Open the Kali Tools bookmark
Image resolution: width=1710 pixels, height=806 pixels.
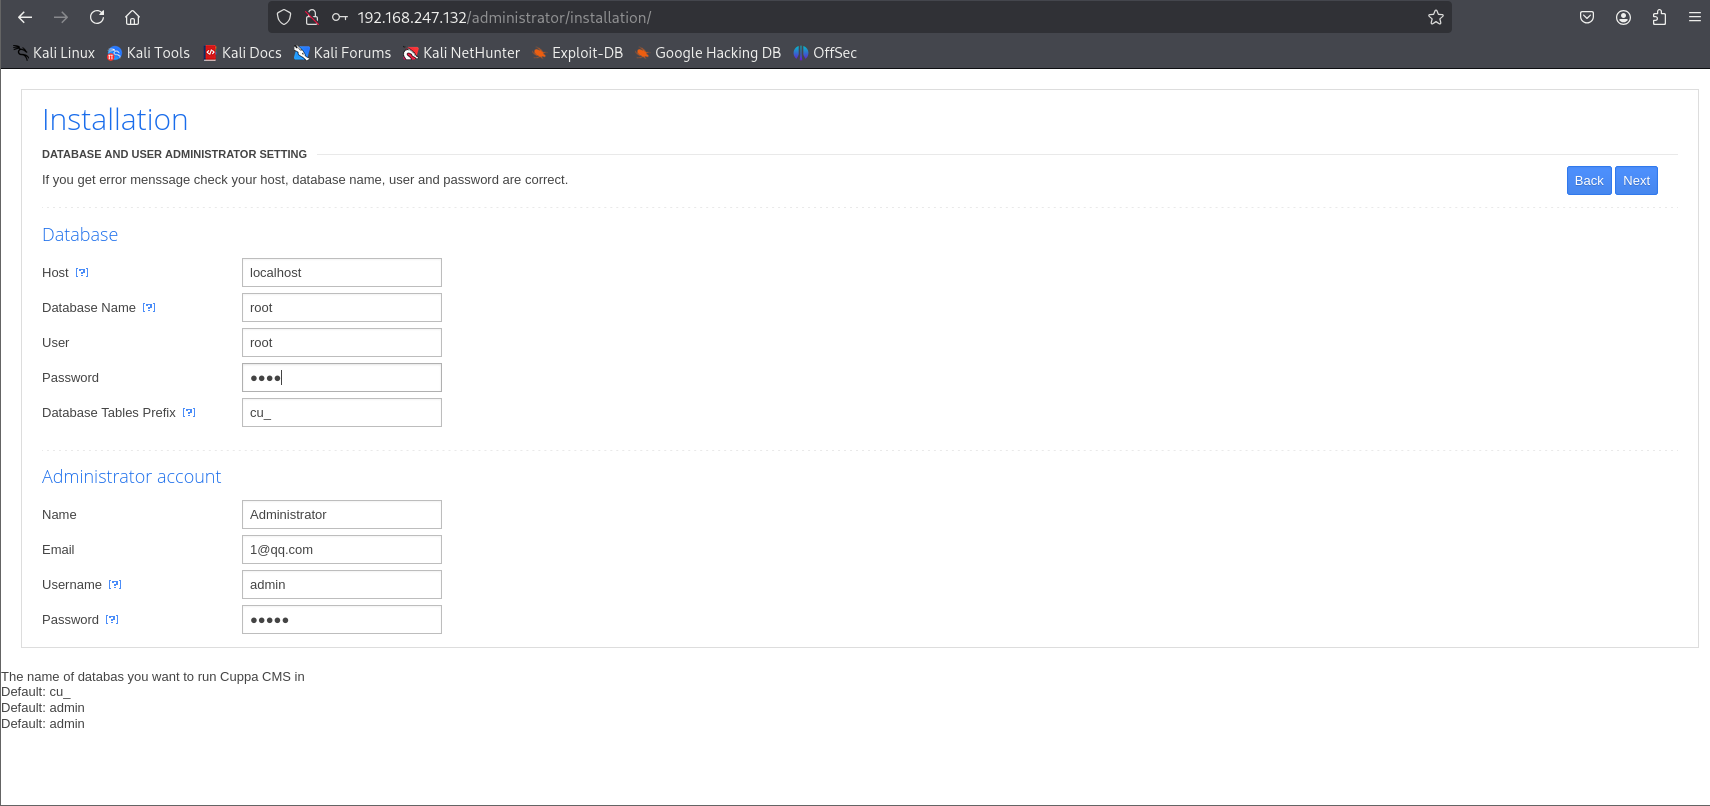tap(148, 53)
